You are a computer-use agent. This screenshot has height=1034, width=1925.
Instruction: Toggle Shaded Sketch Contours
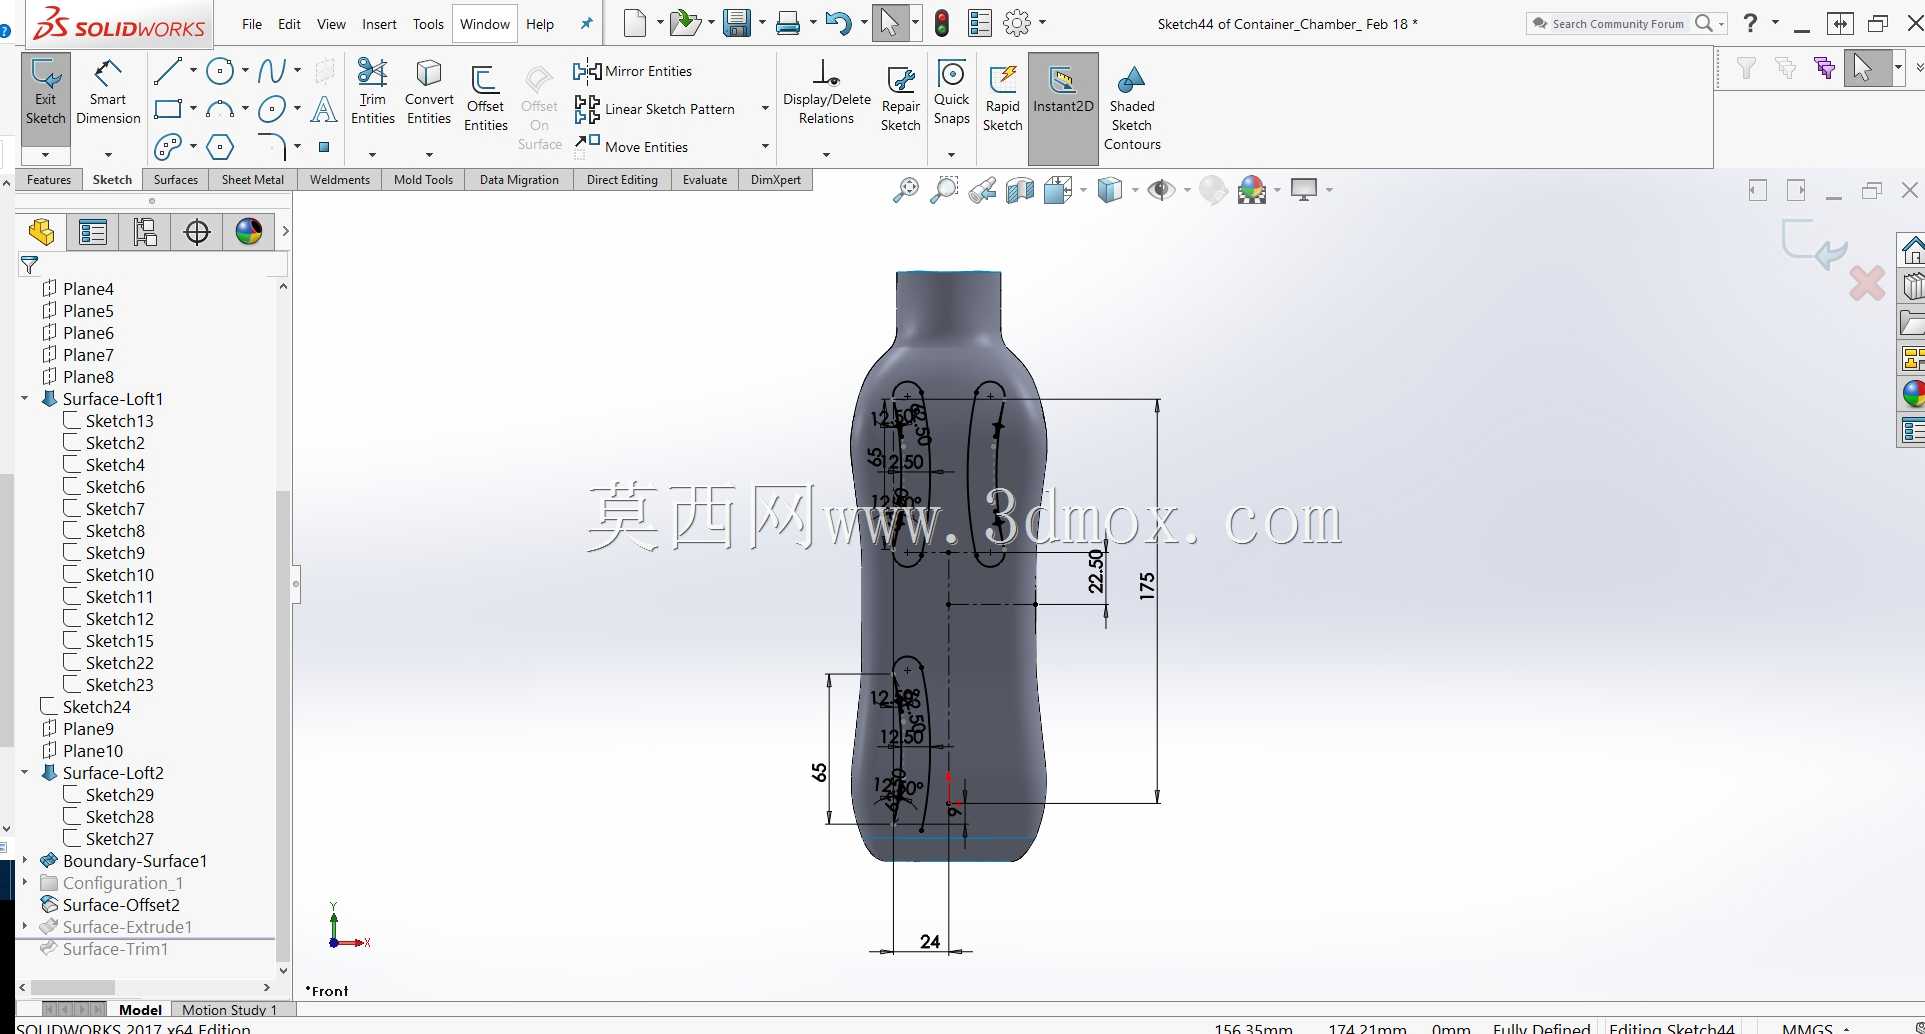point(1132,108)
